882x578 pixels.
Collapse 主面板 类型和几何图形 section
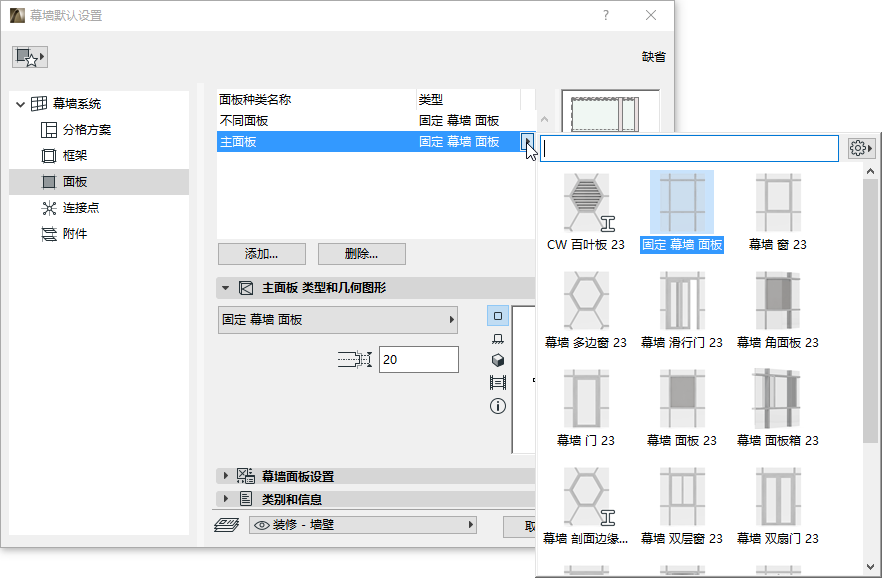click(226, 288)
